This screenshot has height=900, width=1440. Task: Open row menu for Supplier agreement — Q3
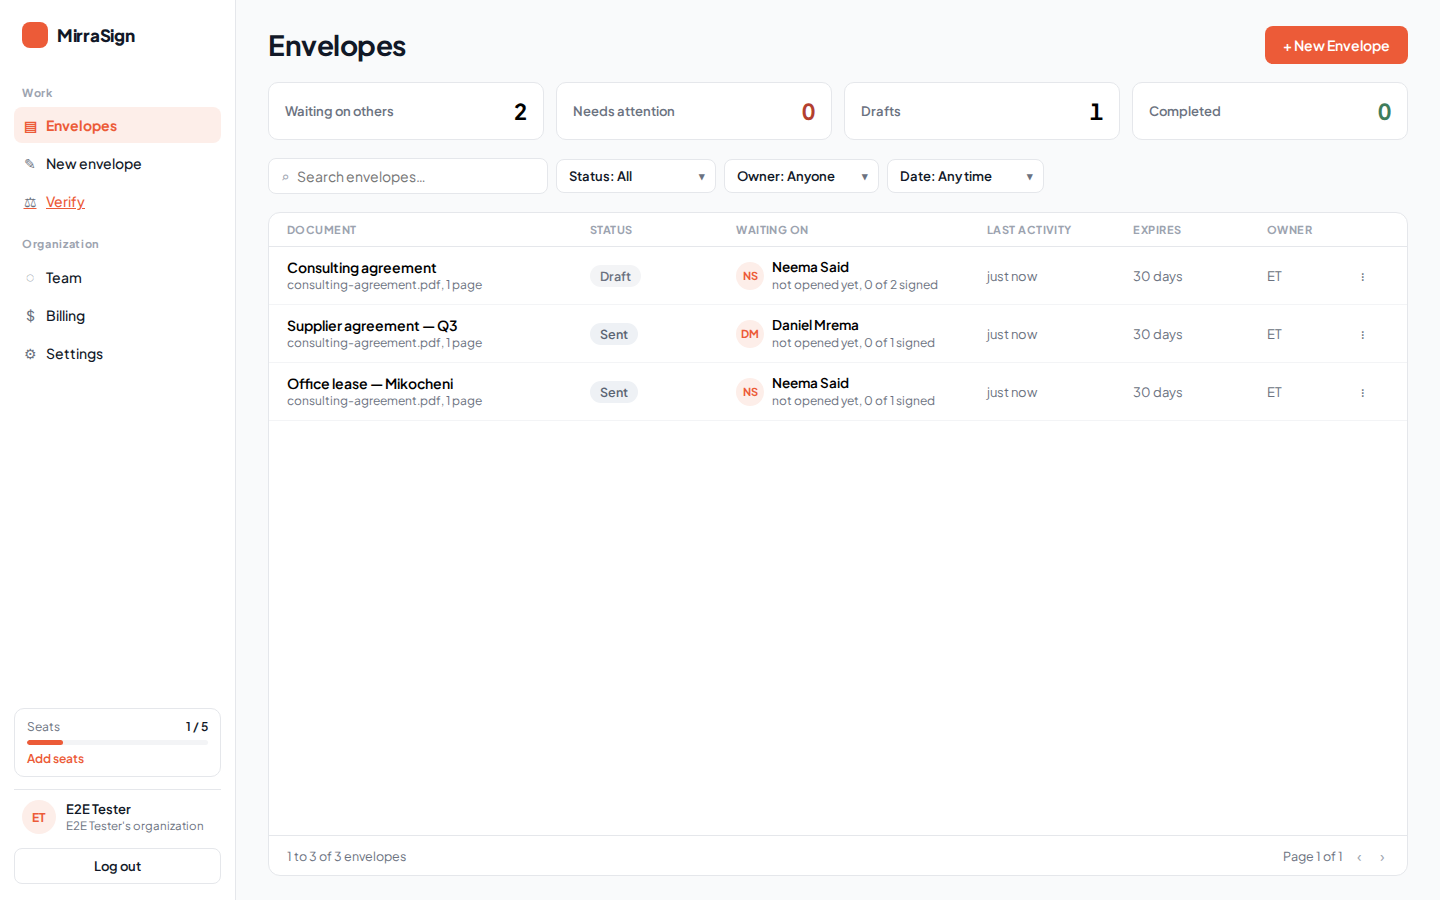pyautogui.click(x=1362, y=335)
